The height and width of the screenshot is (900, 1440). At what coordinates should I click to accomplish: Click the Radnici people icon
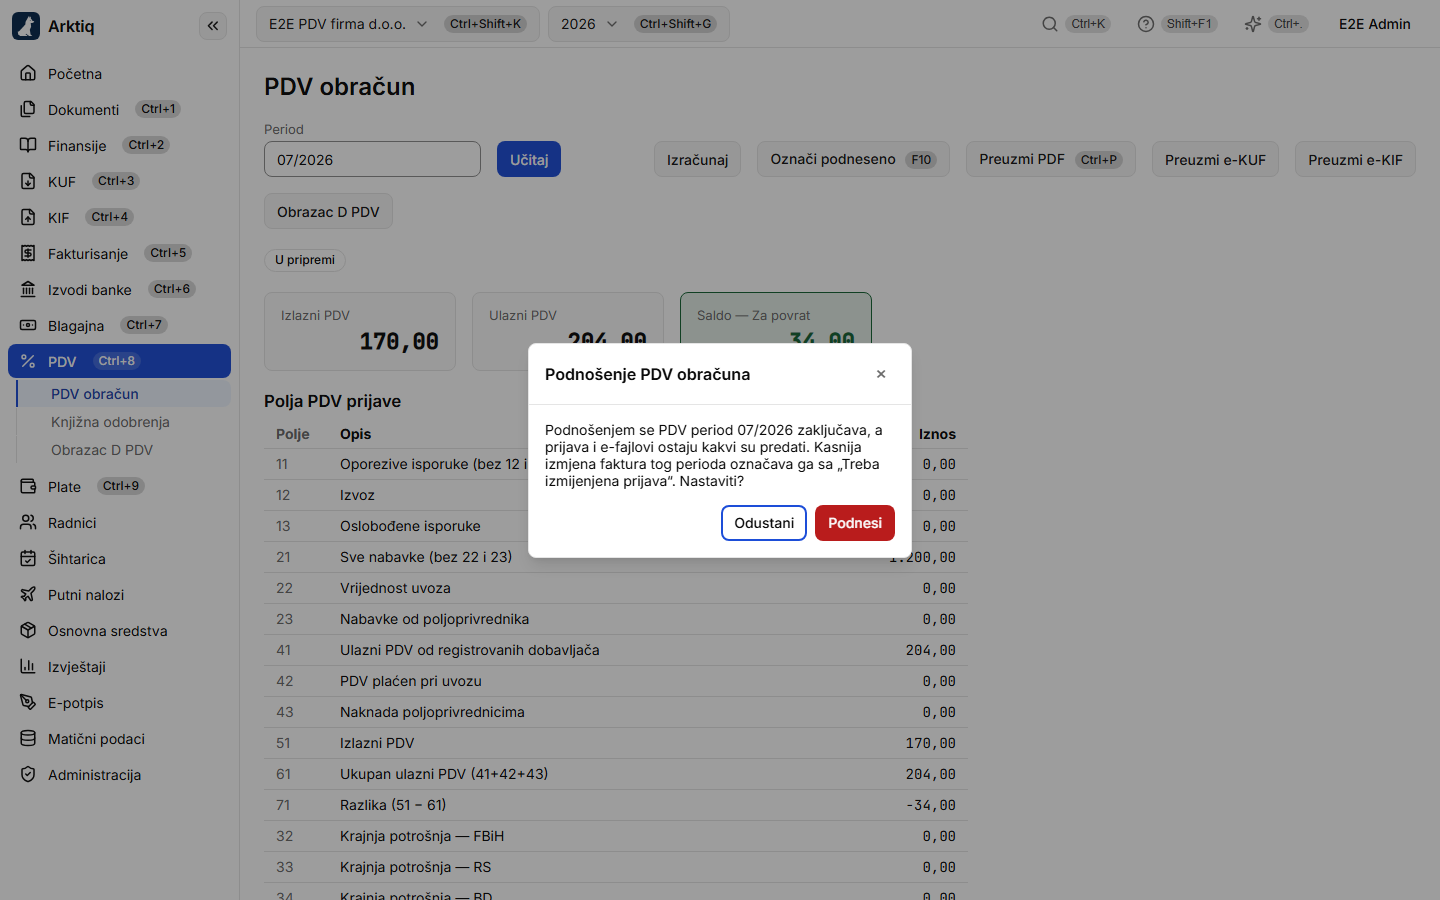tap(28, 522)
